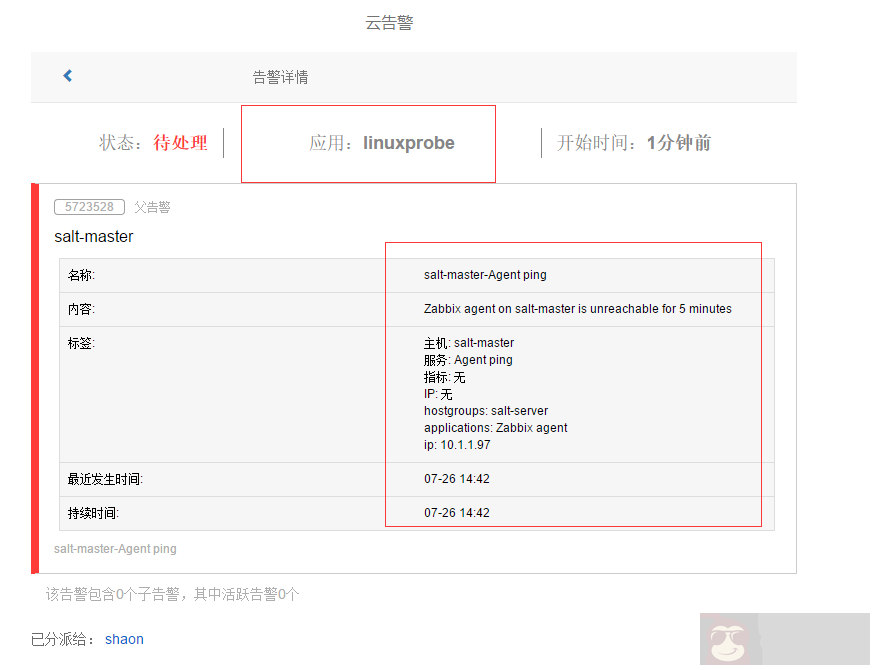
Task: Expand the 应用 linuxprobe panel
Action: (x=368, y=143)
